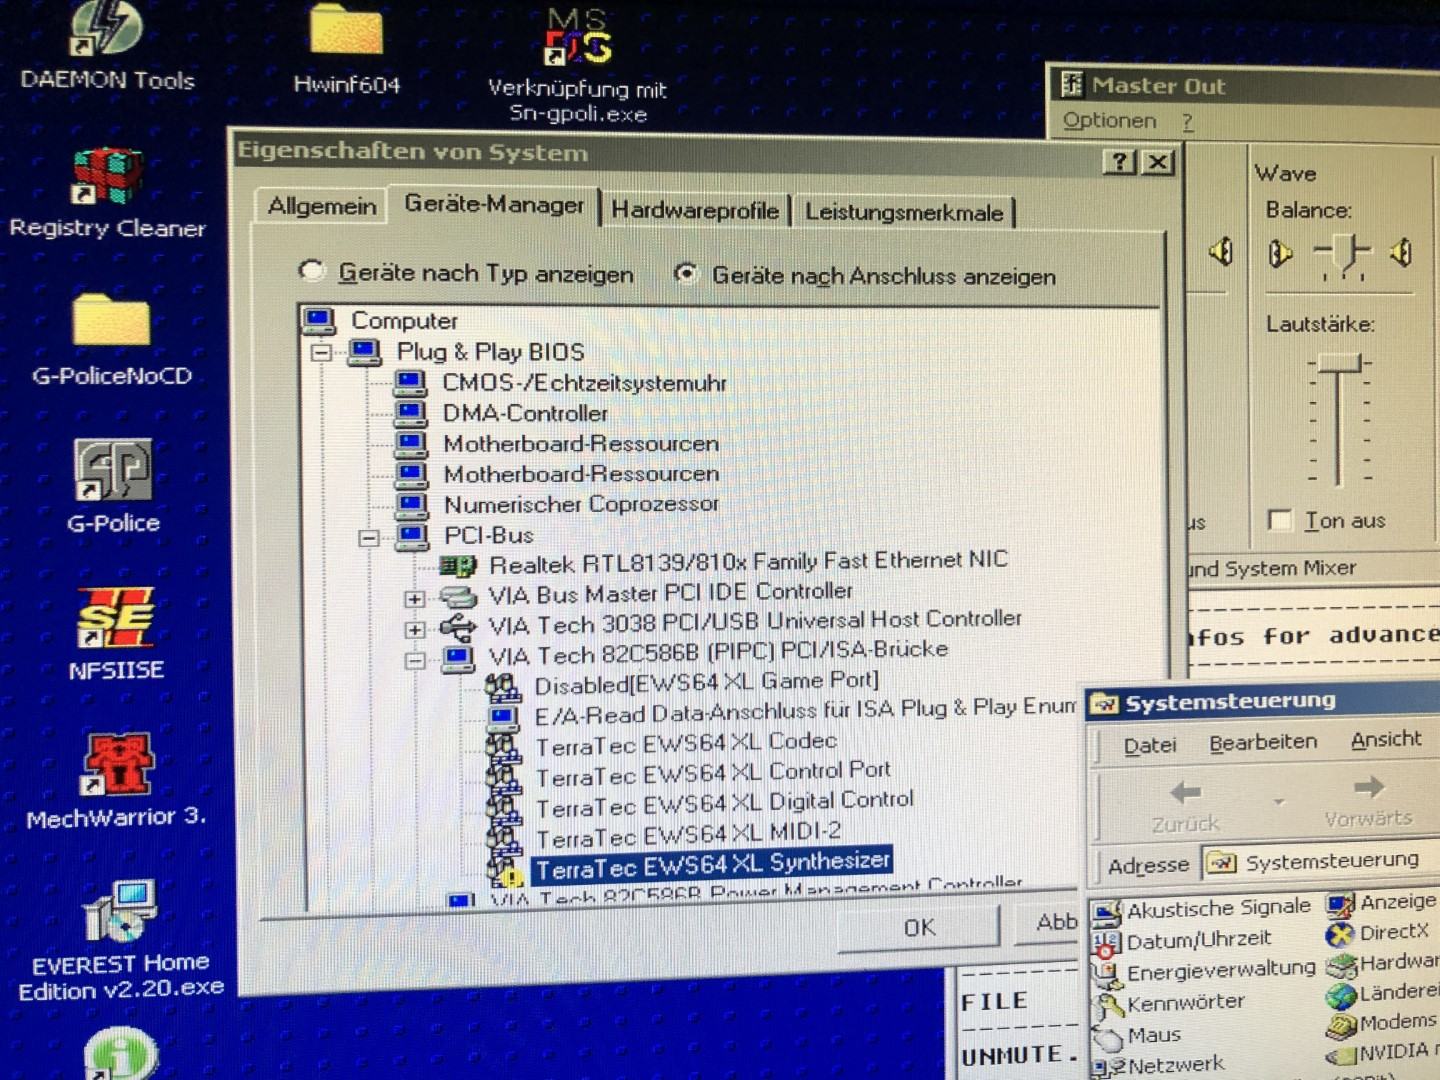Select Numerischer Coprozessor device row

pos(581,504)
